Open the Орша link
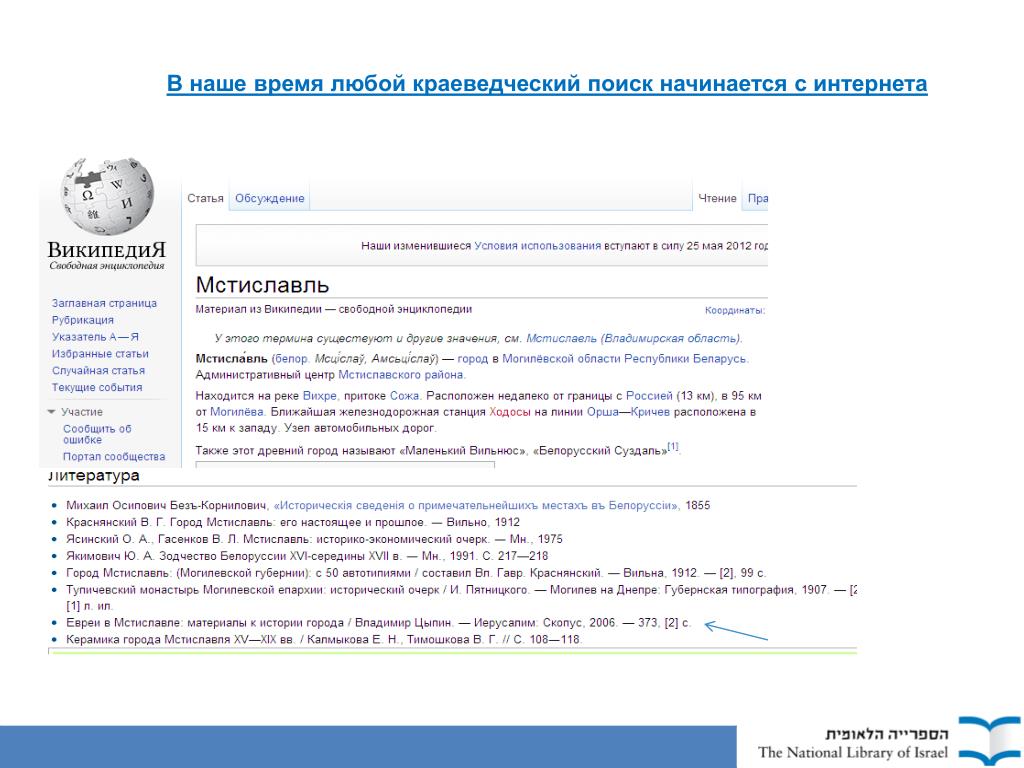Screen dimensions: 1024x768 [602, 412]
